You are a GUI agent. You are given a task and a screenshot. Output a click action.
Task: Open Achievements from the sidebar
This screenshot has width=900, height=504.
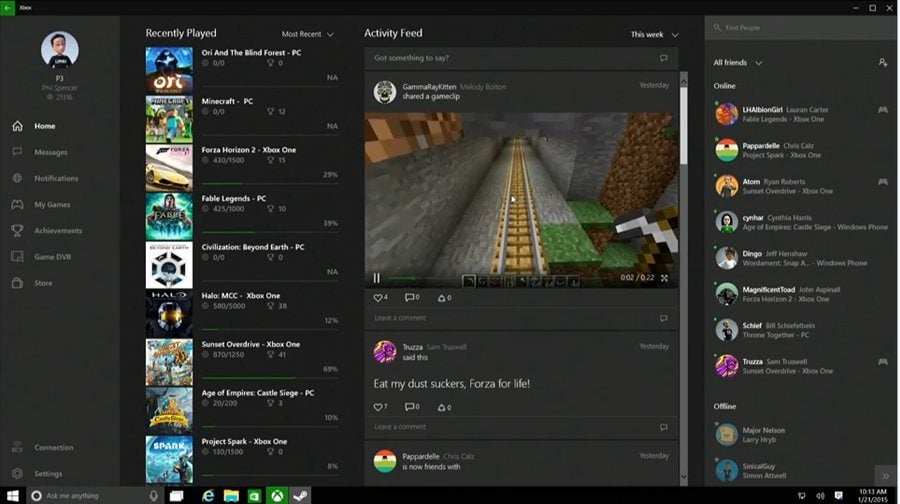pyautogui.click(x=46, y=230)
